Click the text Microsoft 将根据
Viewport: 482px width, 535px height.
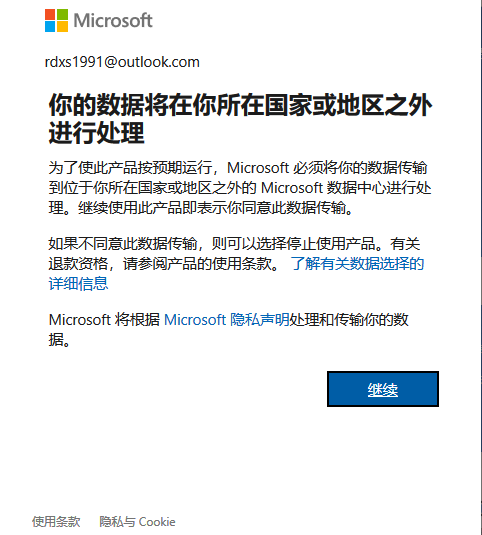click(x=104, y=320)
